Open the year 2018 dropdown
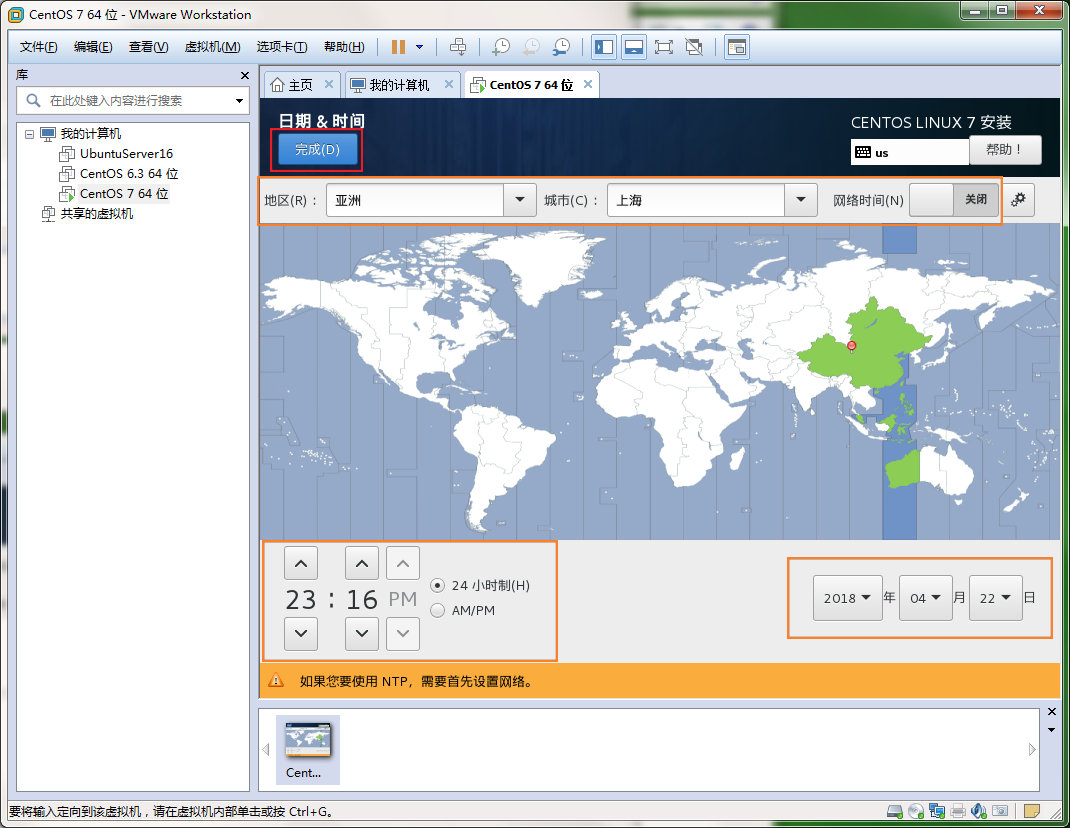This screenshot has width=1070, height=828. click(x=848, y=598)
